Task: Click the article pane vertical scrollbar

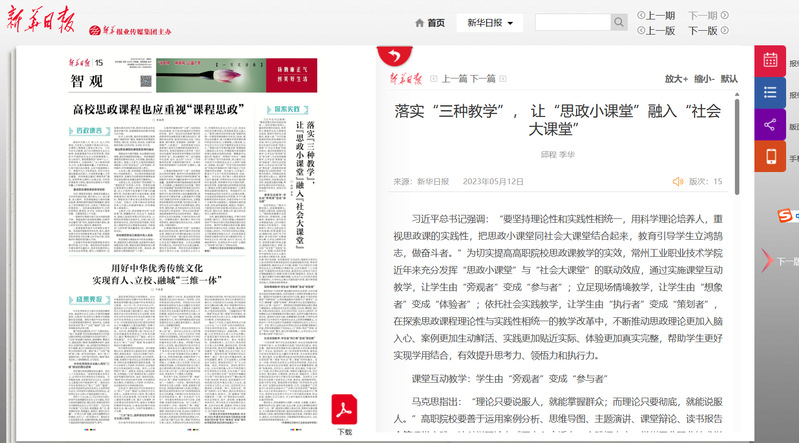Action: [737, 150]
